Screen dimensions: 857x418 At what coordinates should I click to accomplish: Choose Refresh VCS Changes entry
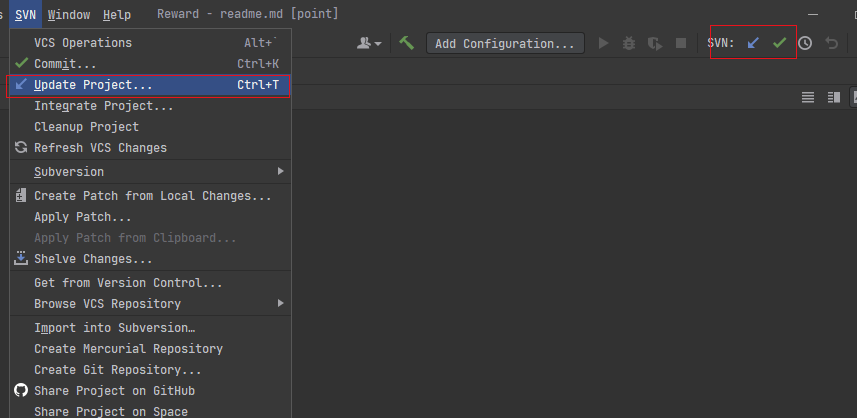(x=150, y=148)
